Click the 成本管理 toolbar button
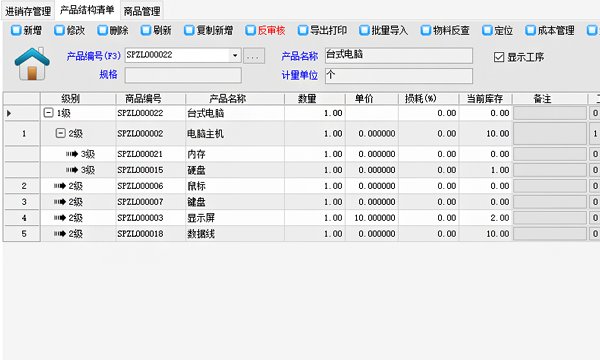This screenshot has width=600, height=360. click(x=550, y=30)
